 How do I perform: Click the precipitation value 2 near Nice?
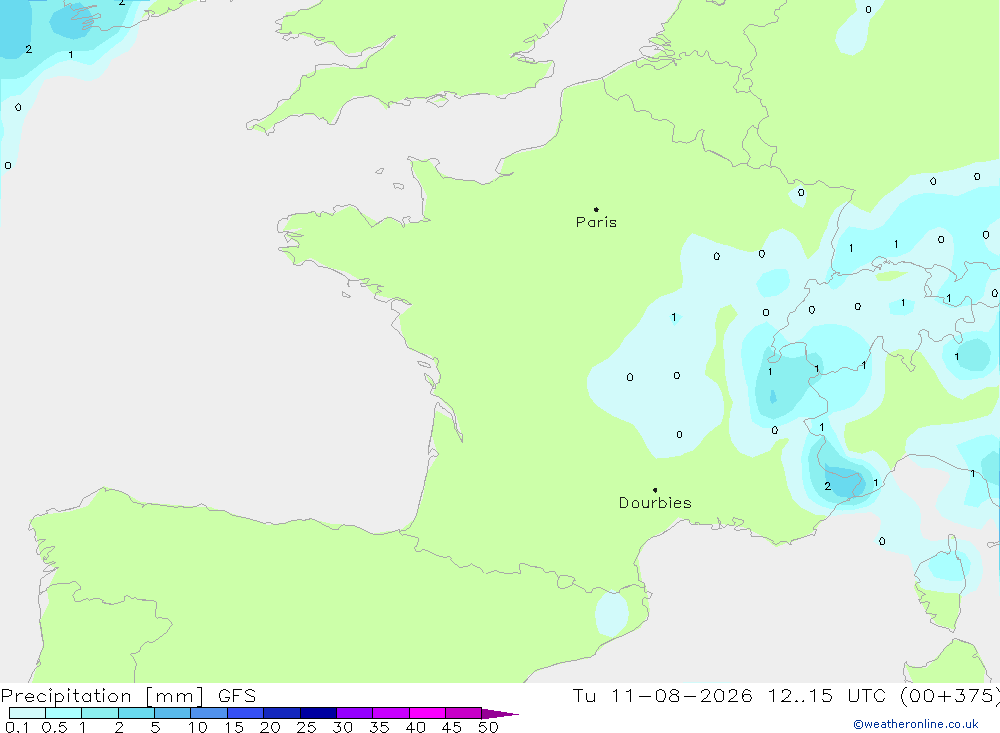[827, 486]
